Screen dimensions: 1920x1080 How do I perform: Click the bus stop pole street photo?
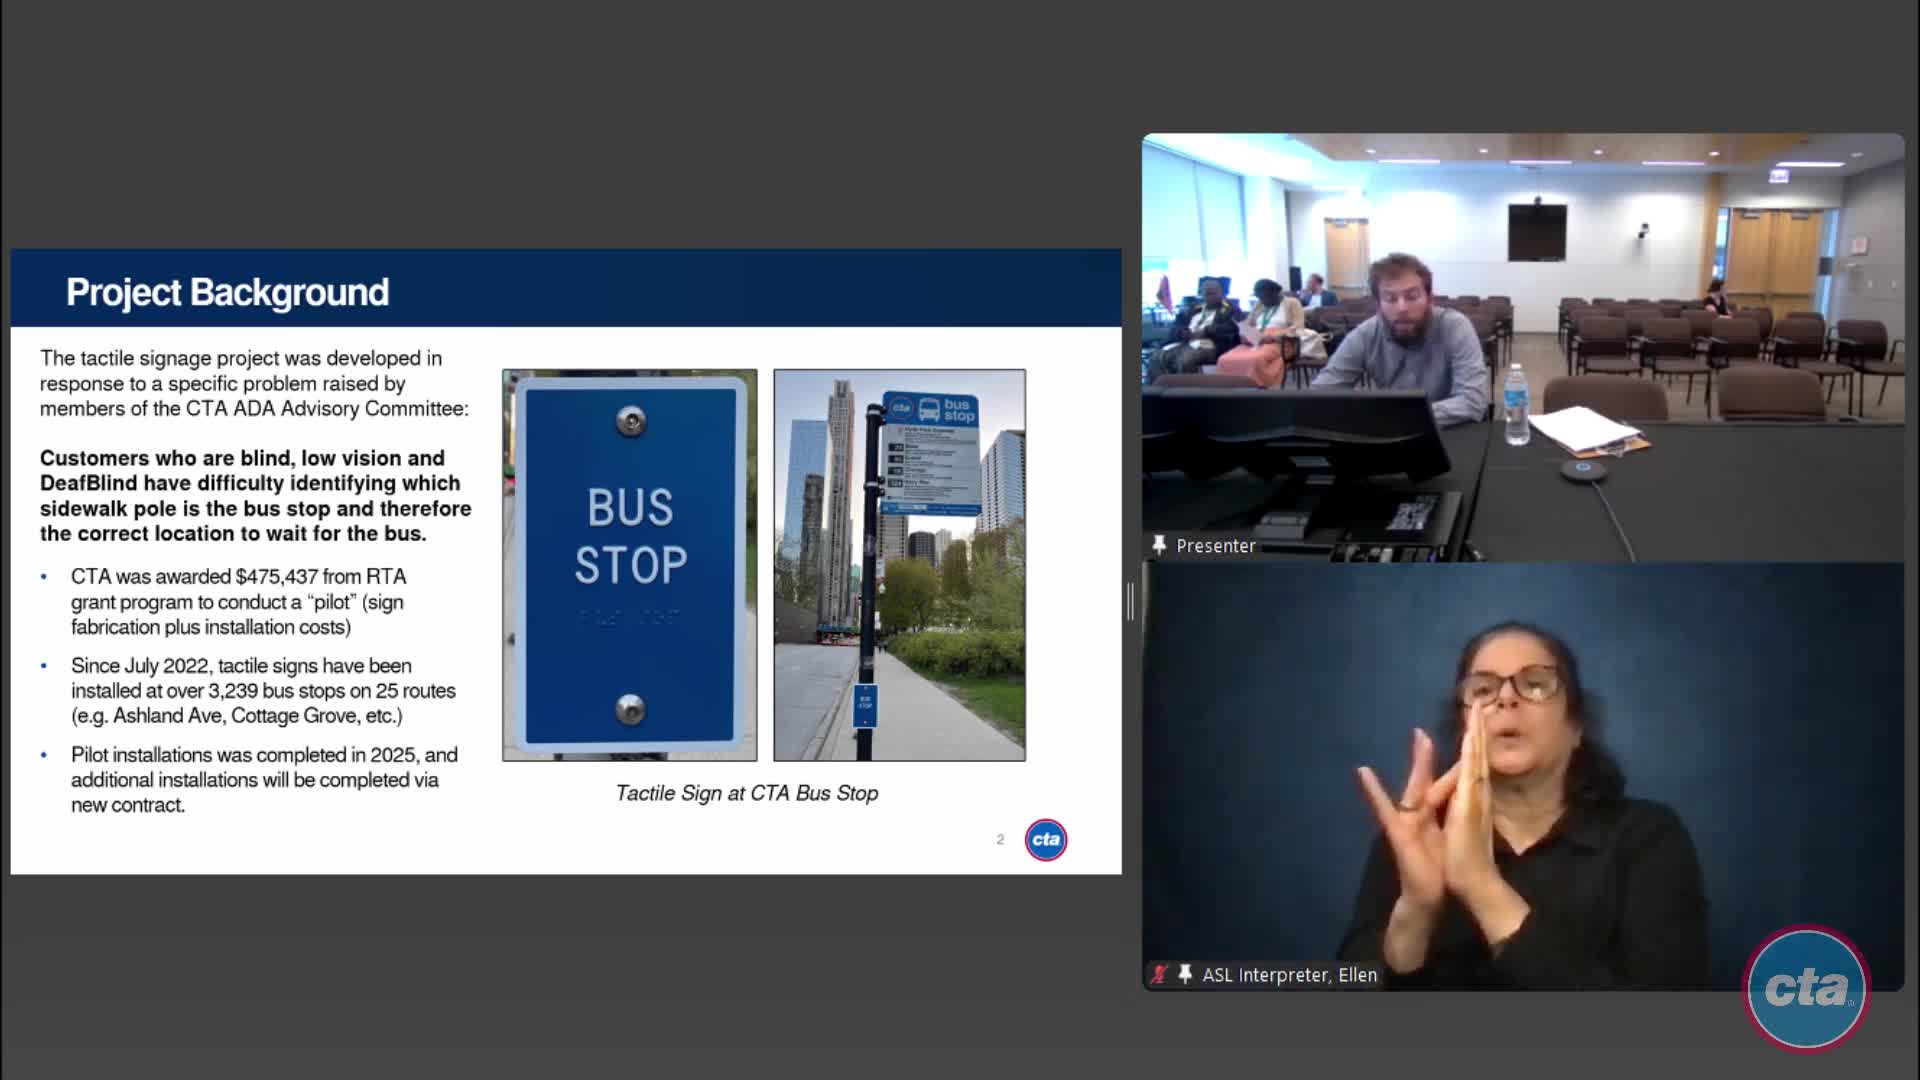(x=899, y=565)
